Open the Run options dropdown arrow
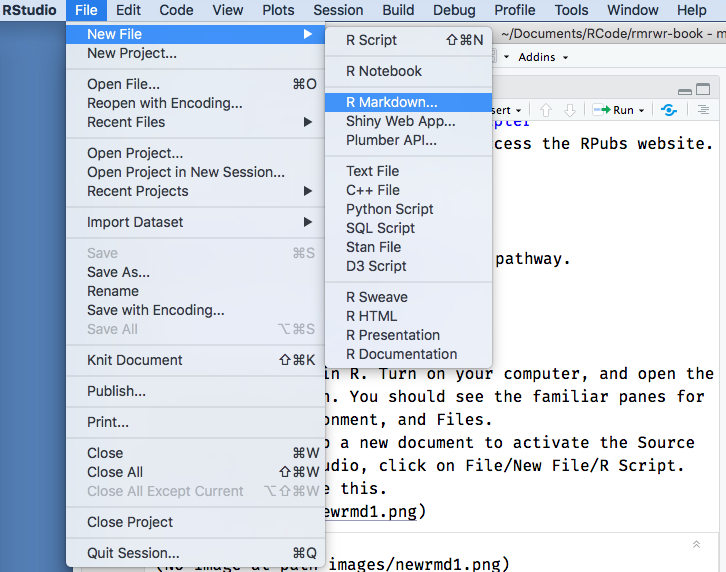Image resolution: width=726 pixels, height=572 pixels. coord(642,111)
